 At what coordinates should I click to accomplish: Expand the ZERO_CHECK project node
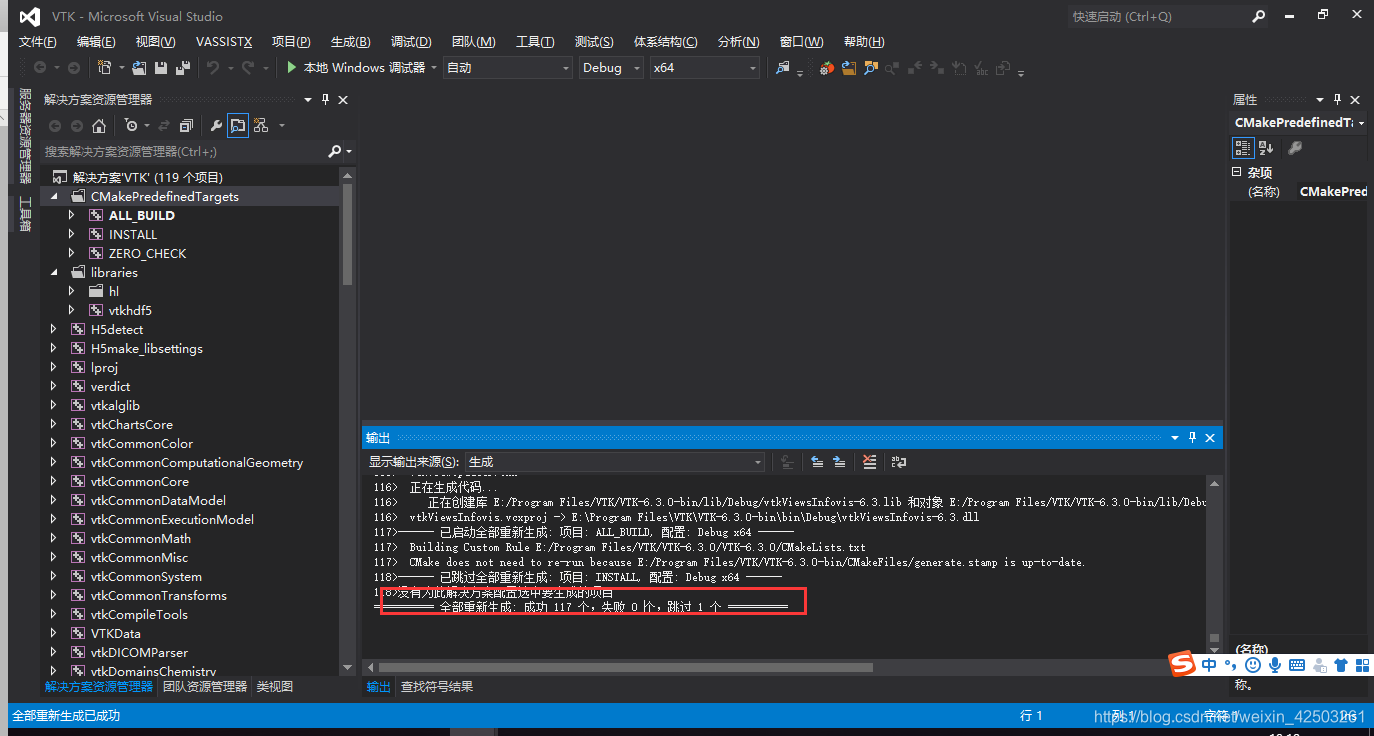coord(71,253)
